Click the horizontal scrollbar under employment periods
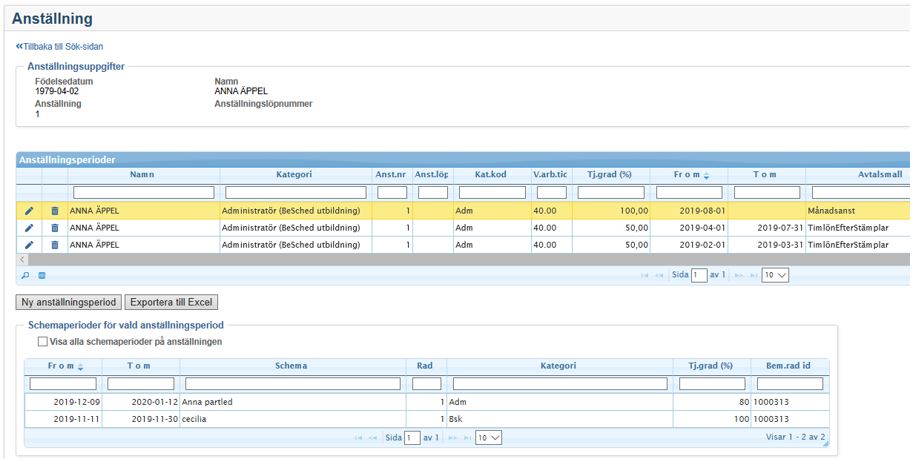This screenshot has width=920, height=461. pyautogui.click(x=400, y=259)
